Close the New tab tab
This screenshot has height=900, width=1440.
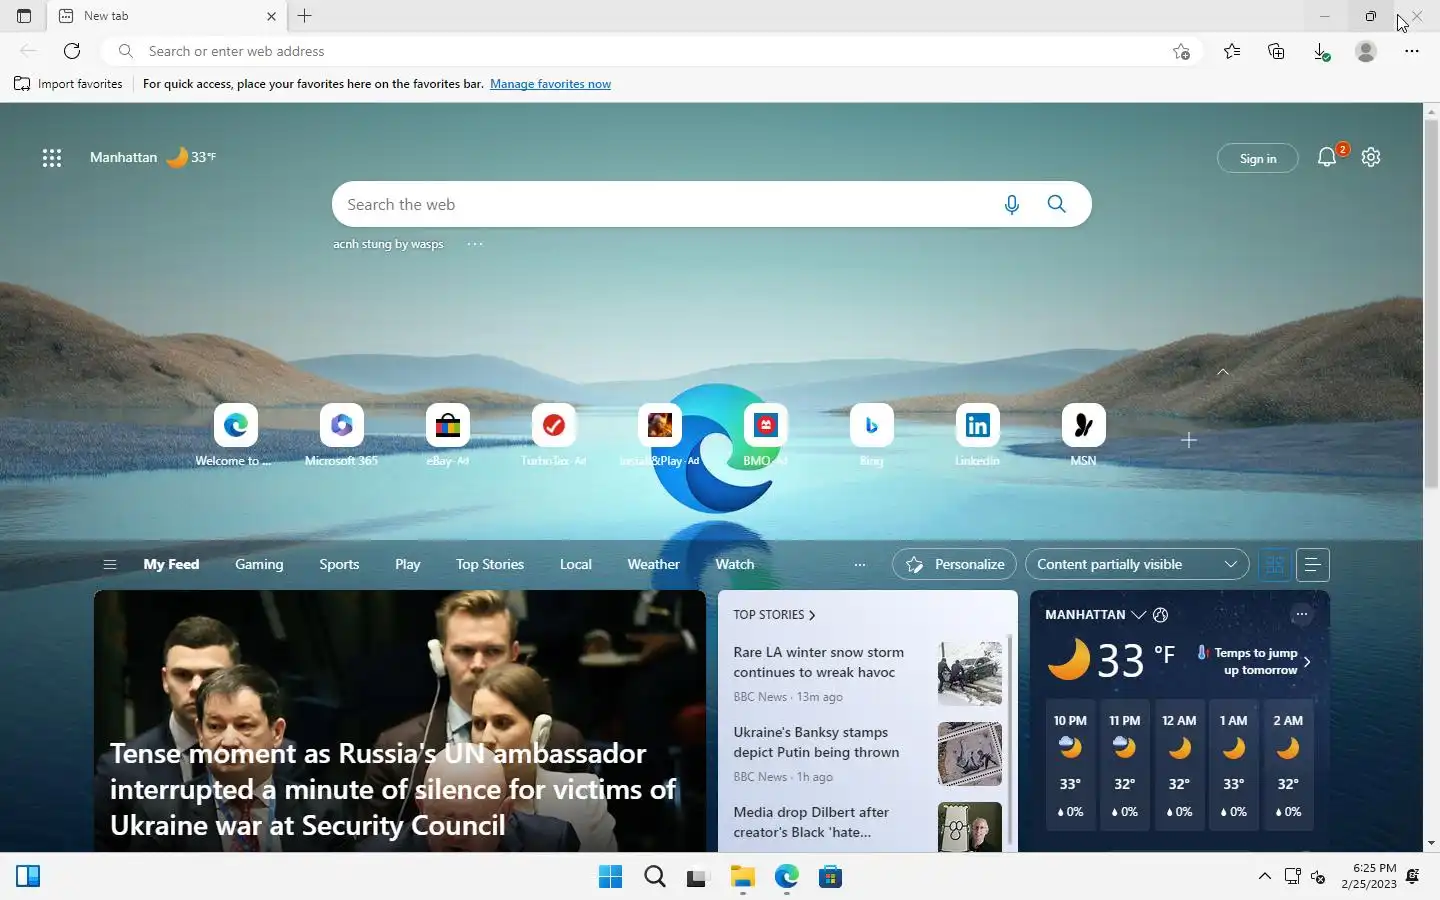coord(271,16)
